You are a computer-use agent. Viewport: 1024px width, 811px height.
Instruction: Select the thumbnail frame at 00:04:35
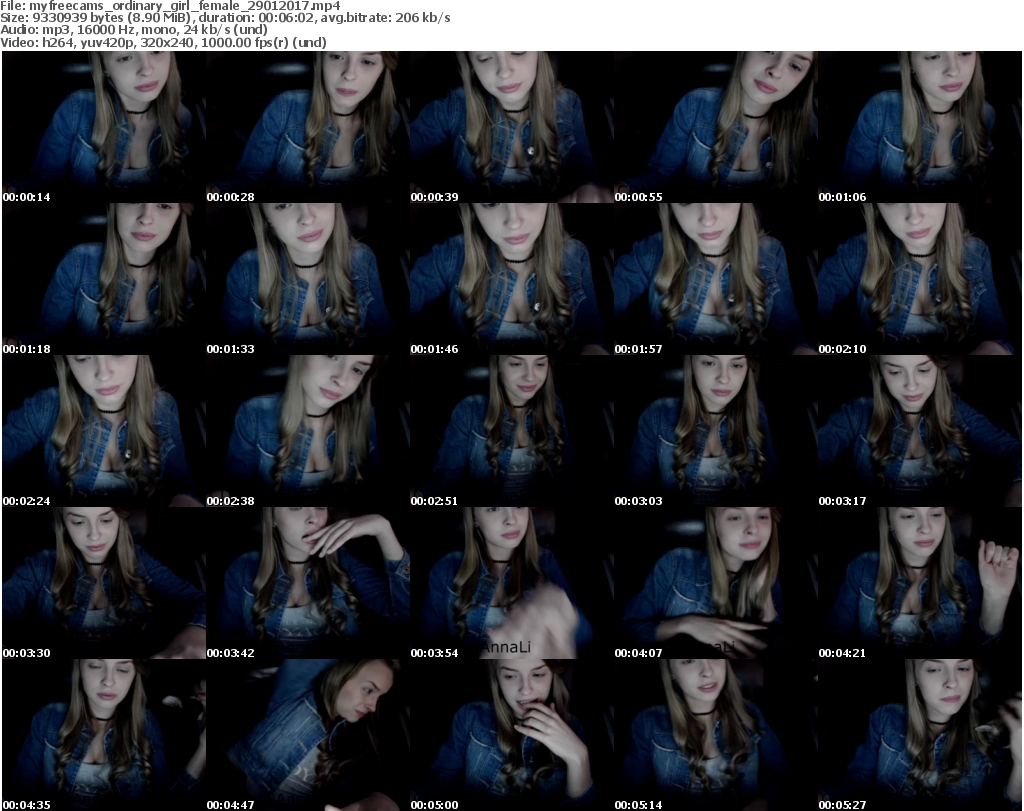pyautogui.click(x=104, y=735)
